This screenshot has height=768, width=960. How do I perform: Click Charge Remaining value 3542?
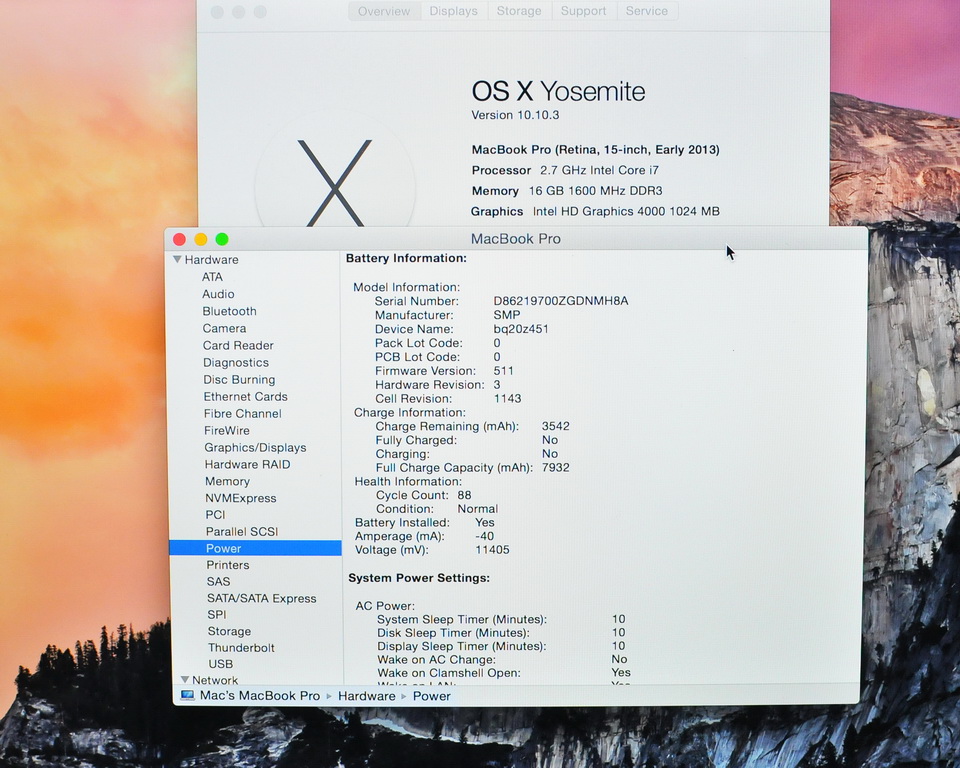click(556, 426)
